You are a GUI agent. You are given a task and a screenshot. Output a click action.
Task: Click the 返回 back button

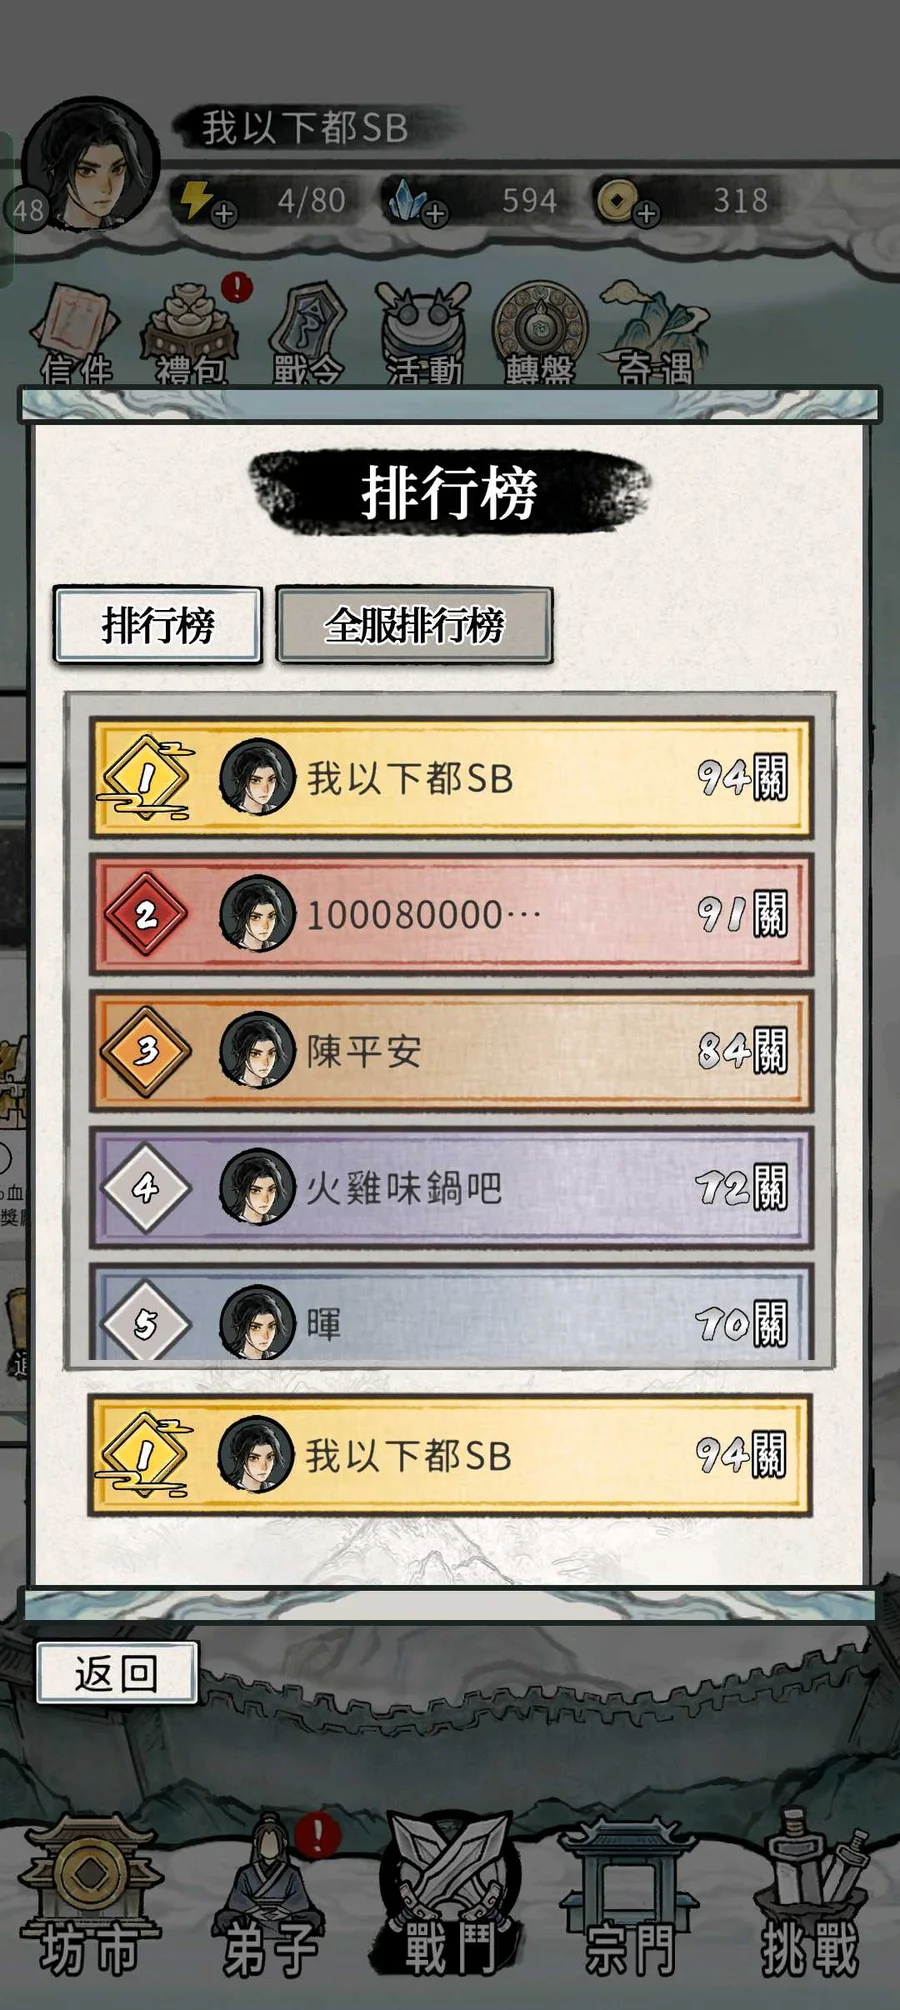pyautogui.click(x=116, y=1673)
